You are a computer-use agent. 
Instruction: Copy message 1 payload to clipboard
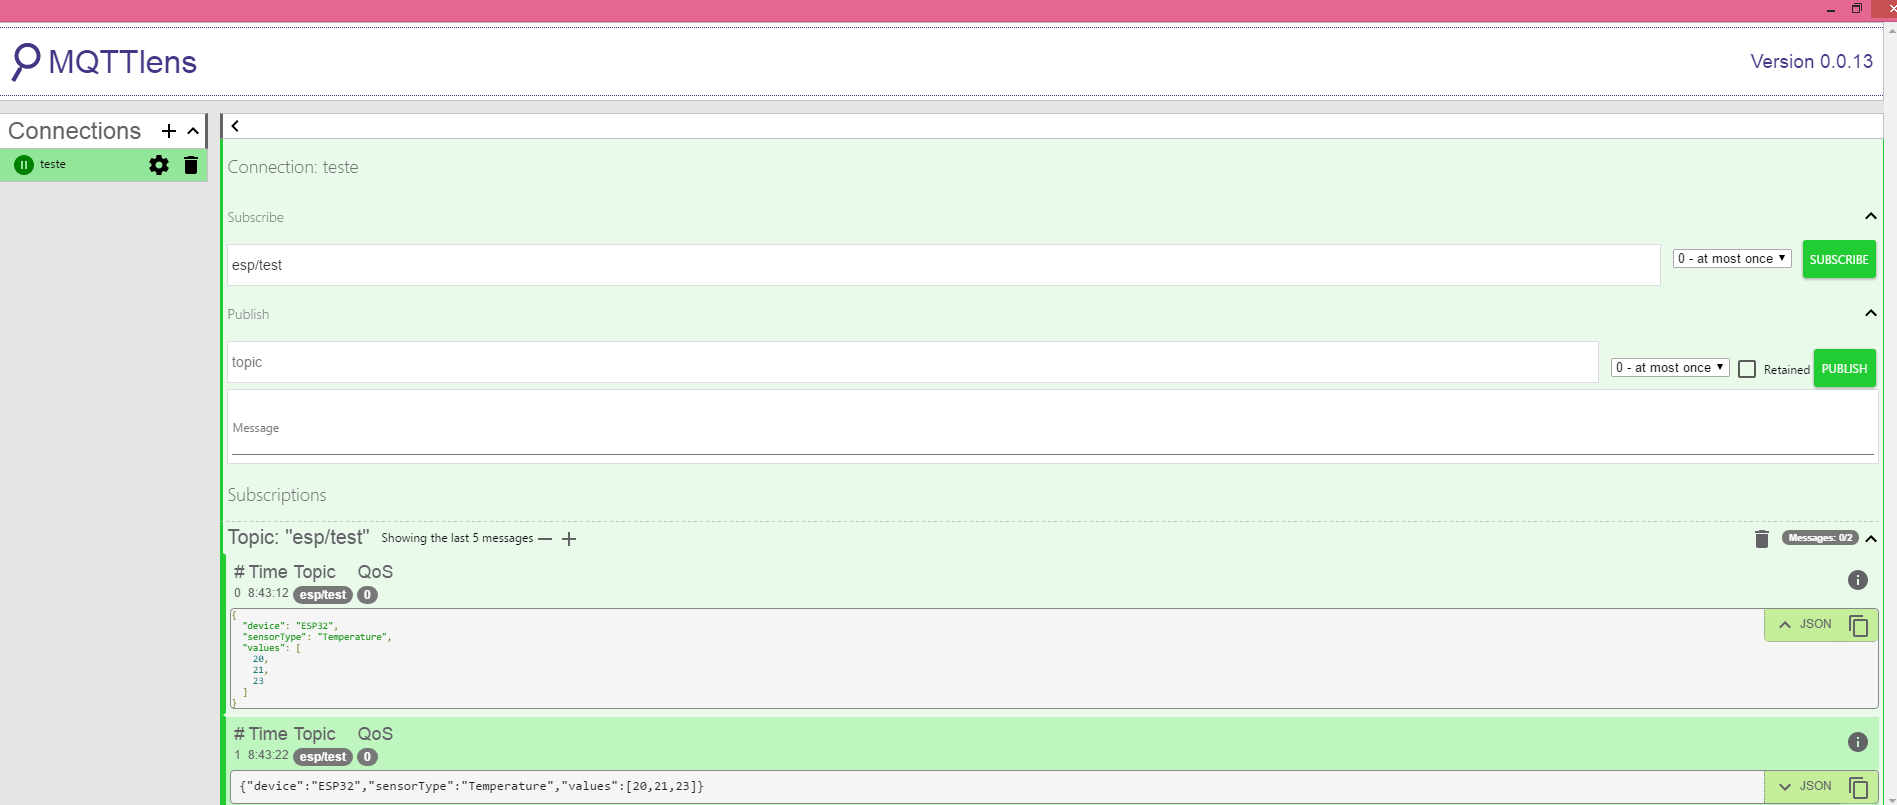click(1859, 787)
